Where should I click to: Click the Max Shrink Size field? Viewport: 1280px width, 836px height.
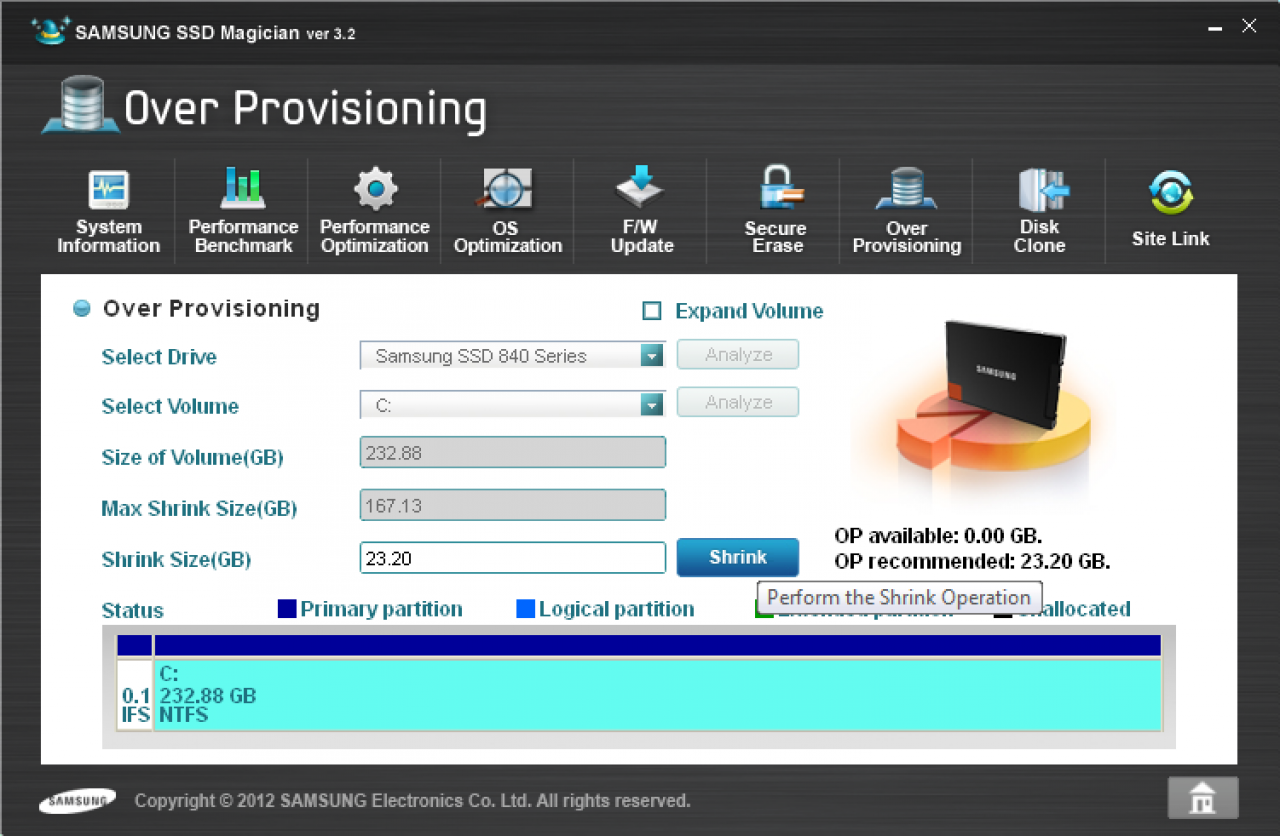[513, 505]
